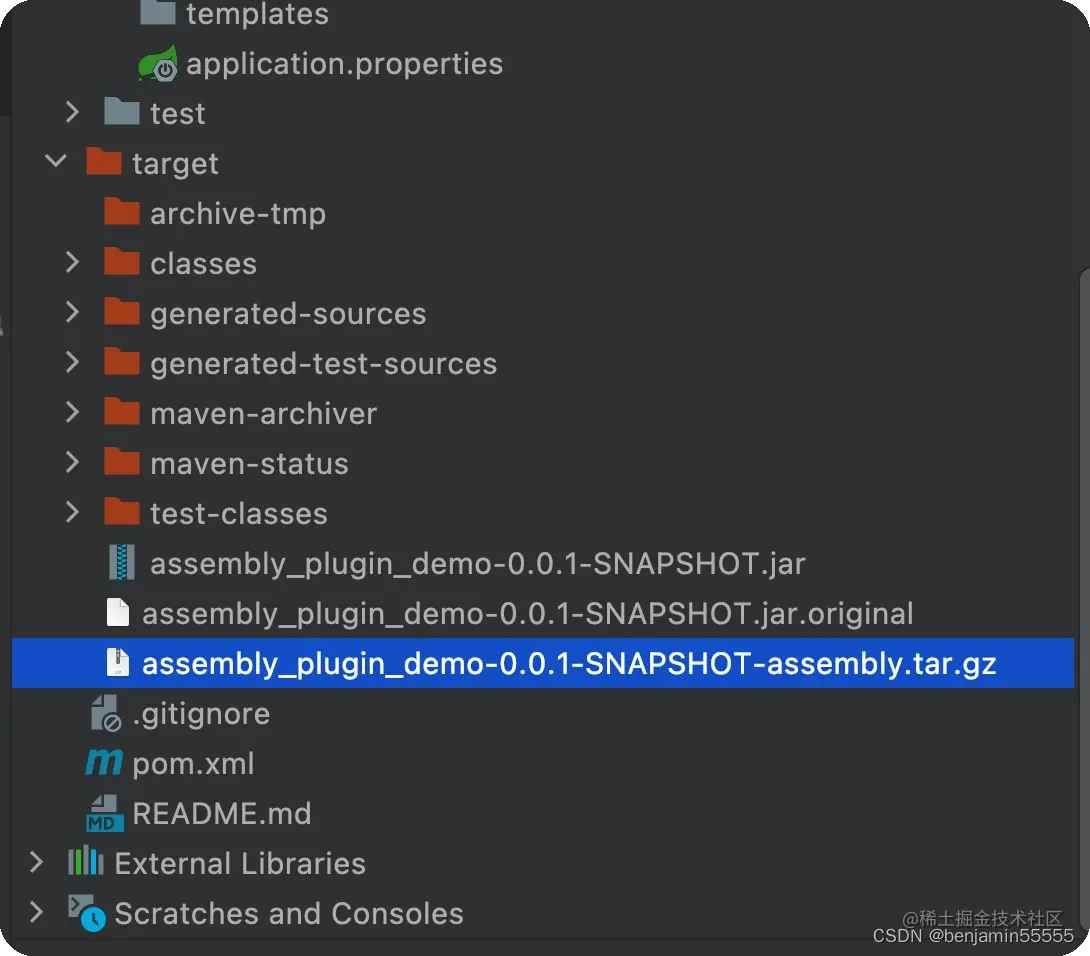Image resolution: width=1090 pixels, height=956 pixels.
Task: Select the SNAPSHOT.jar.original file name
Action: (x=528, y=615)
